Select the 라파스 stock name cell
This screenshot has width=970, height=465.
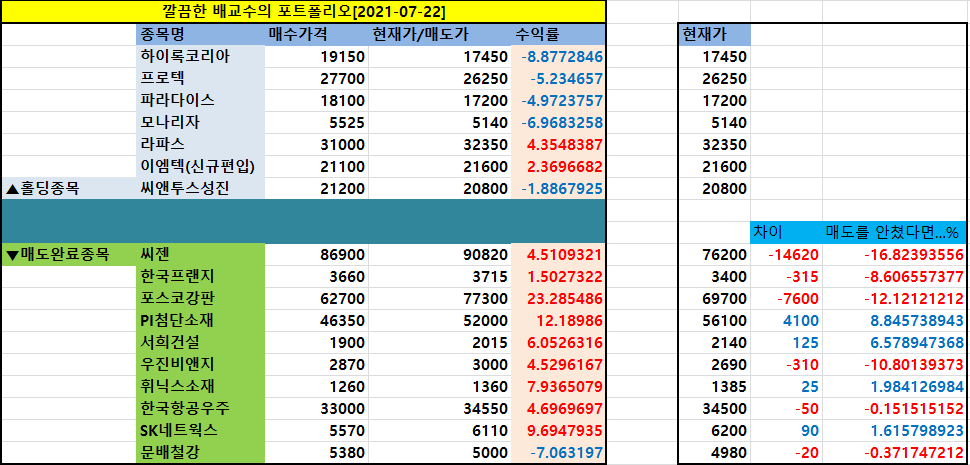(200, 144)
